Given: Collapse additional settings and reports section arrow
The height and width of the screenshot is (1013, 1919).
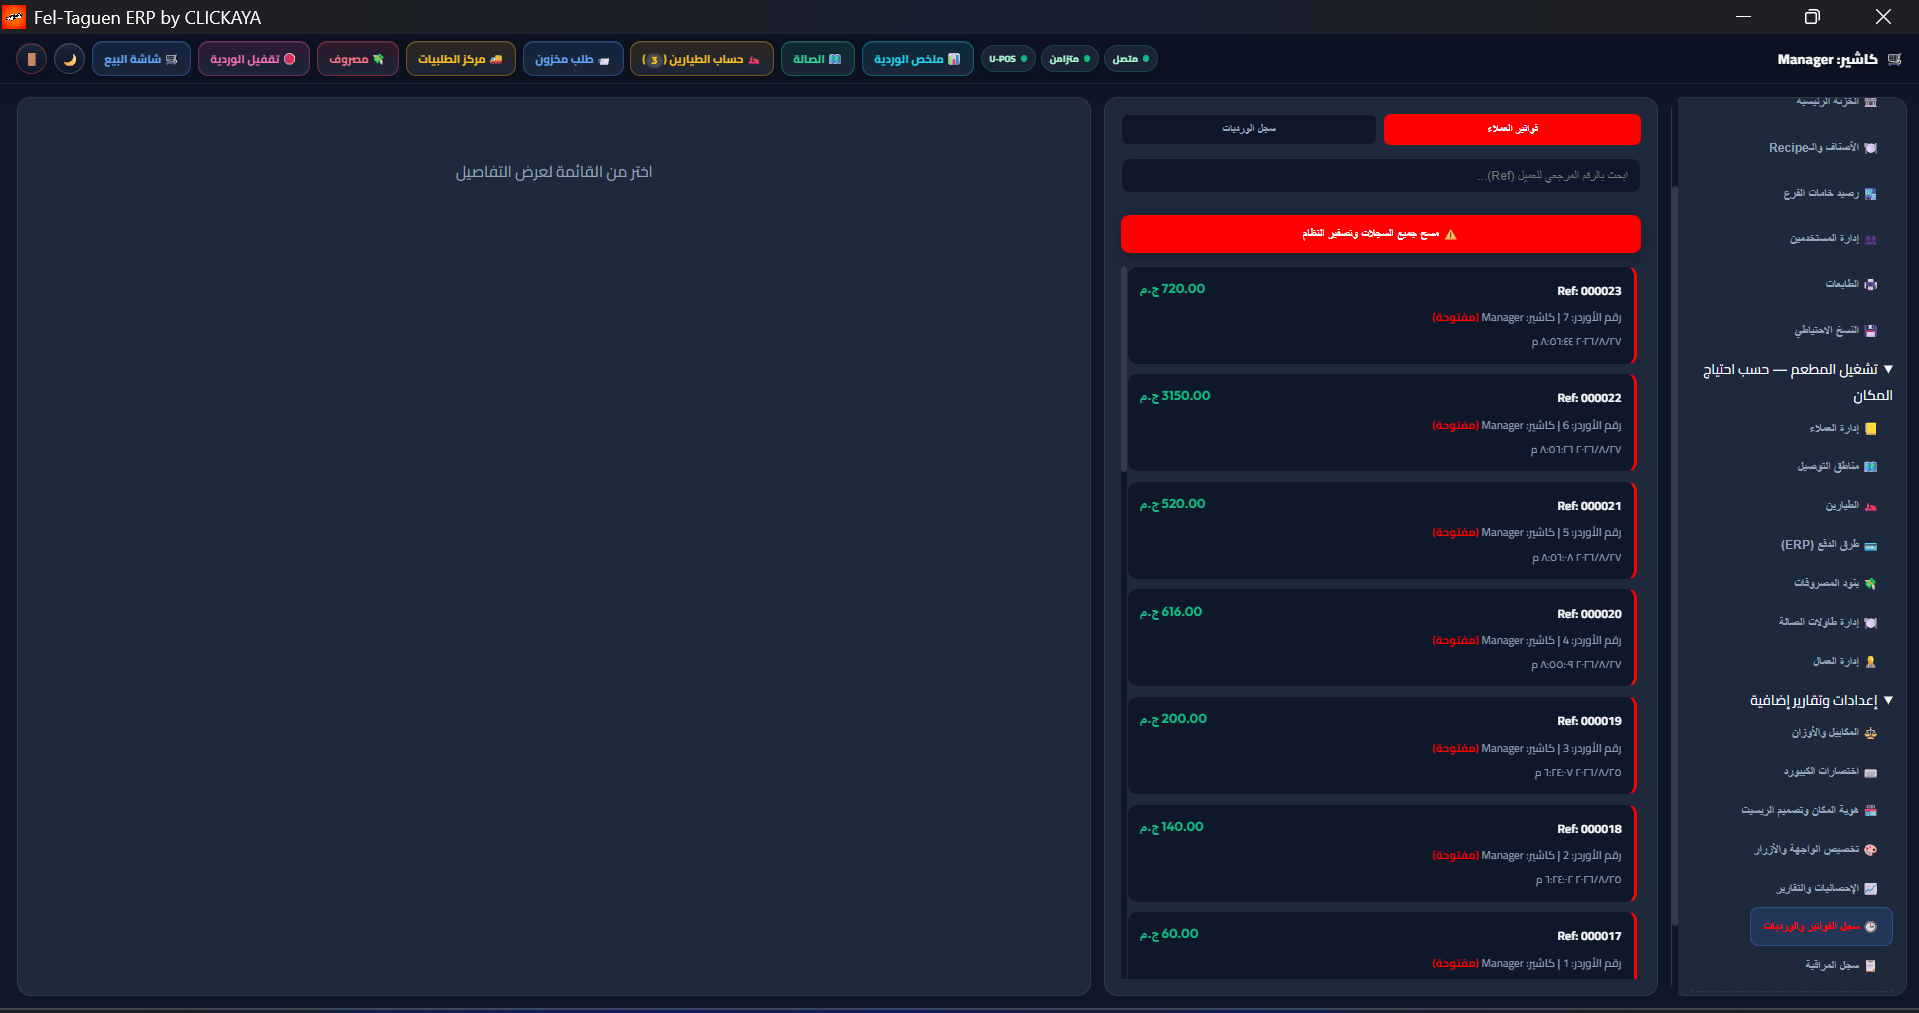Looking at the screenshot, I should (x=1888, y=700).
